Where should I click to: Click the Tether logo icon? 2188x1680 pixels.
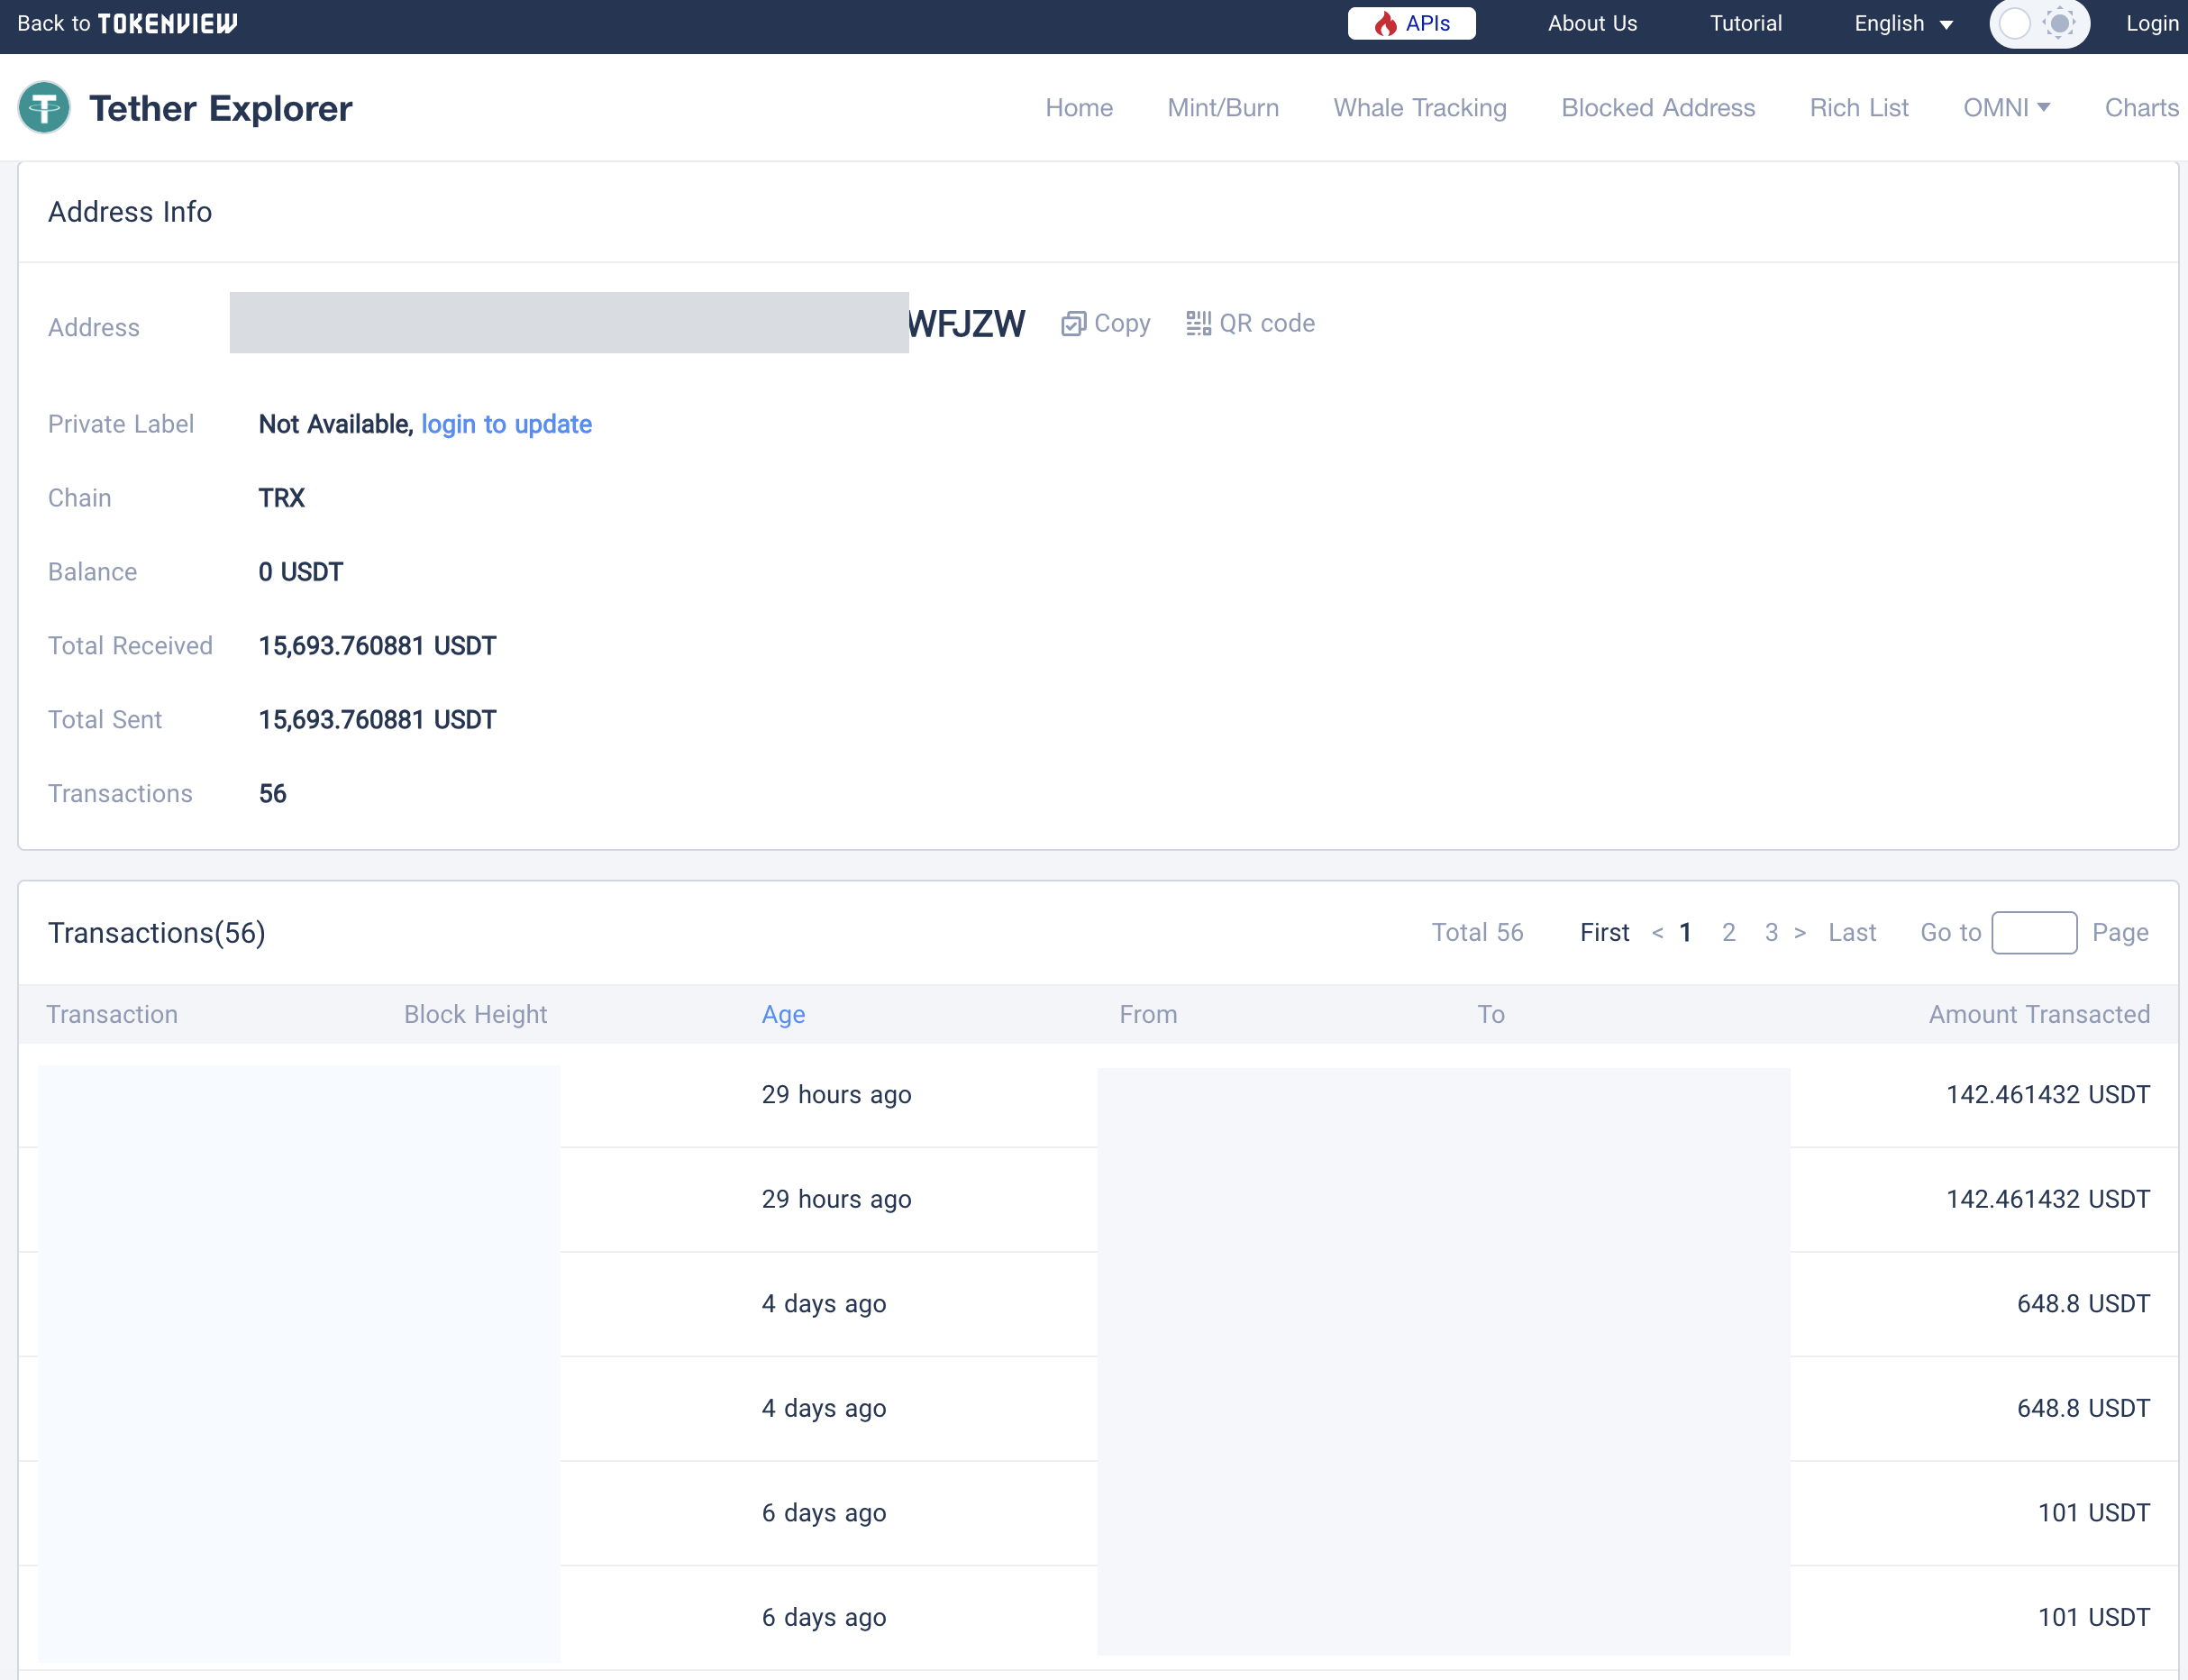pyautogui.click(x=44, y=107)
